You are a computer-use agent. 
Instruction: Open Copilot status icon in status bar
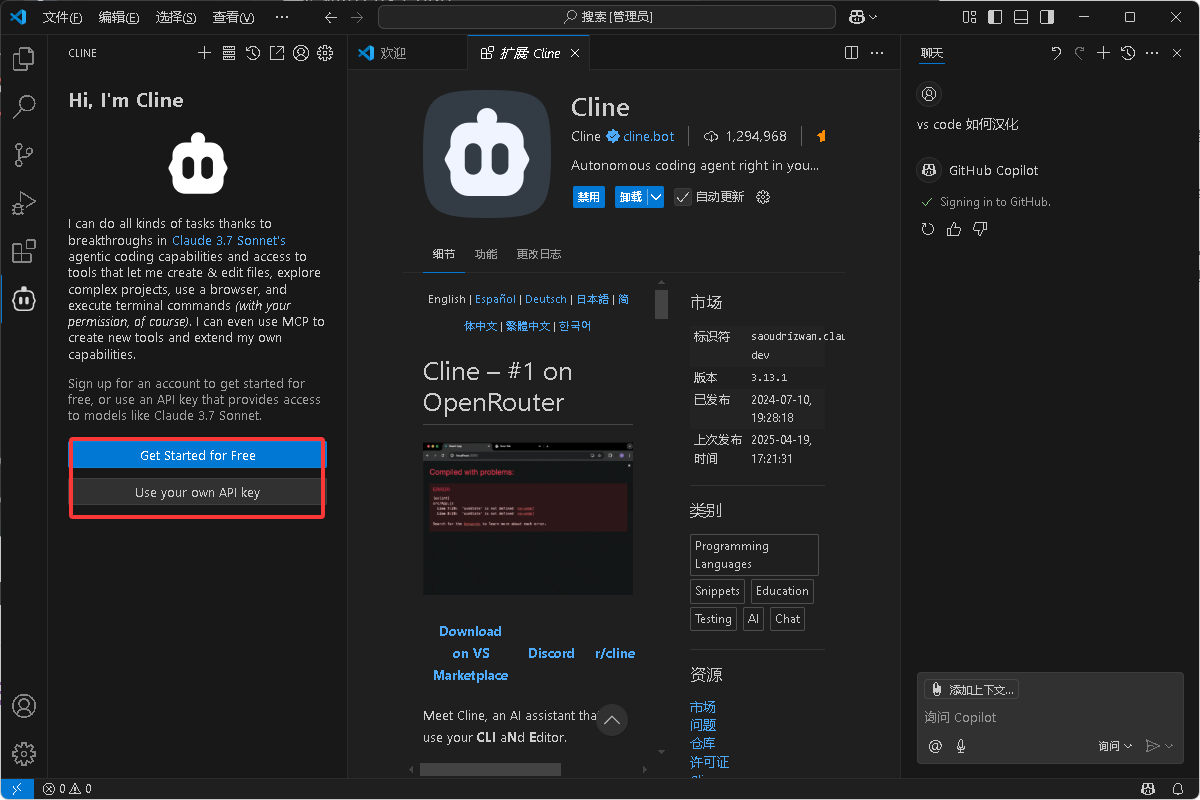(1149, 789)
